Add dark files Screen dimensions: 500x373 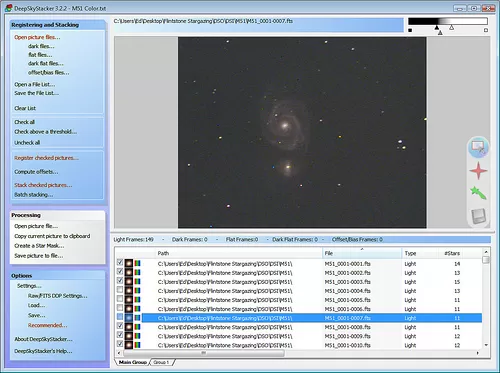tap(41, 46)
